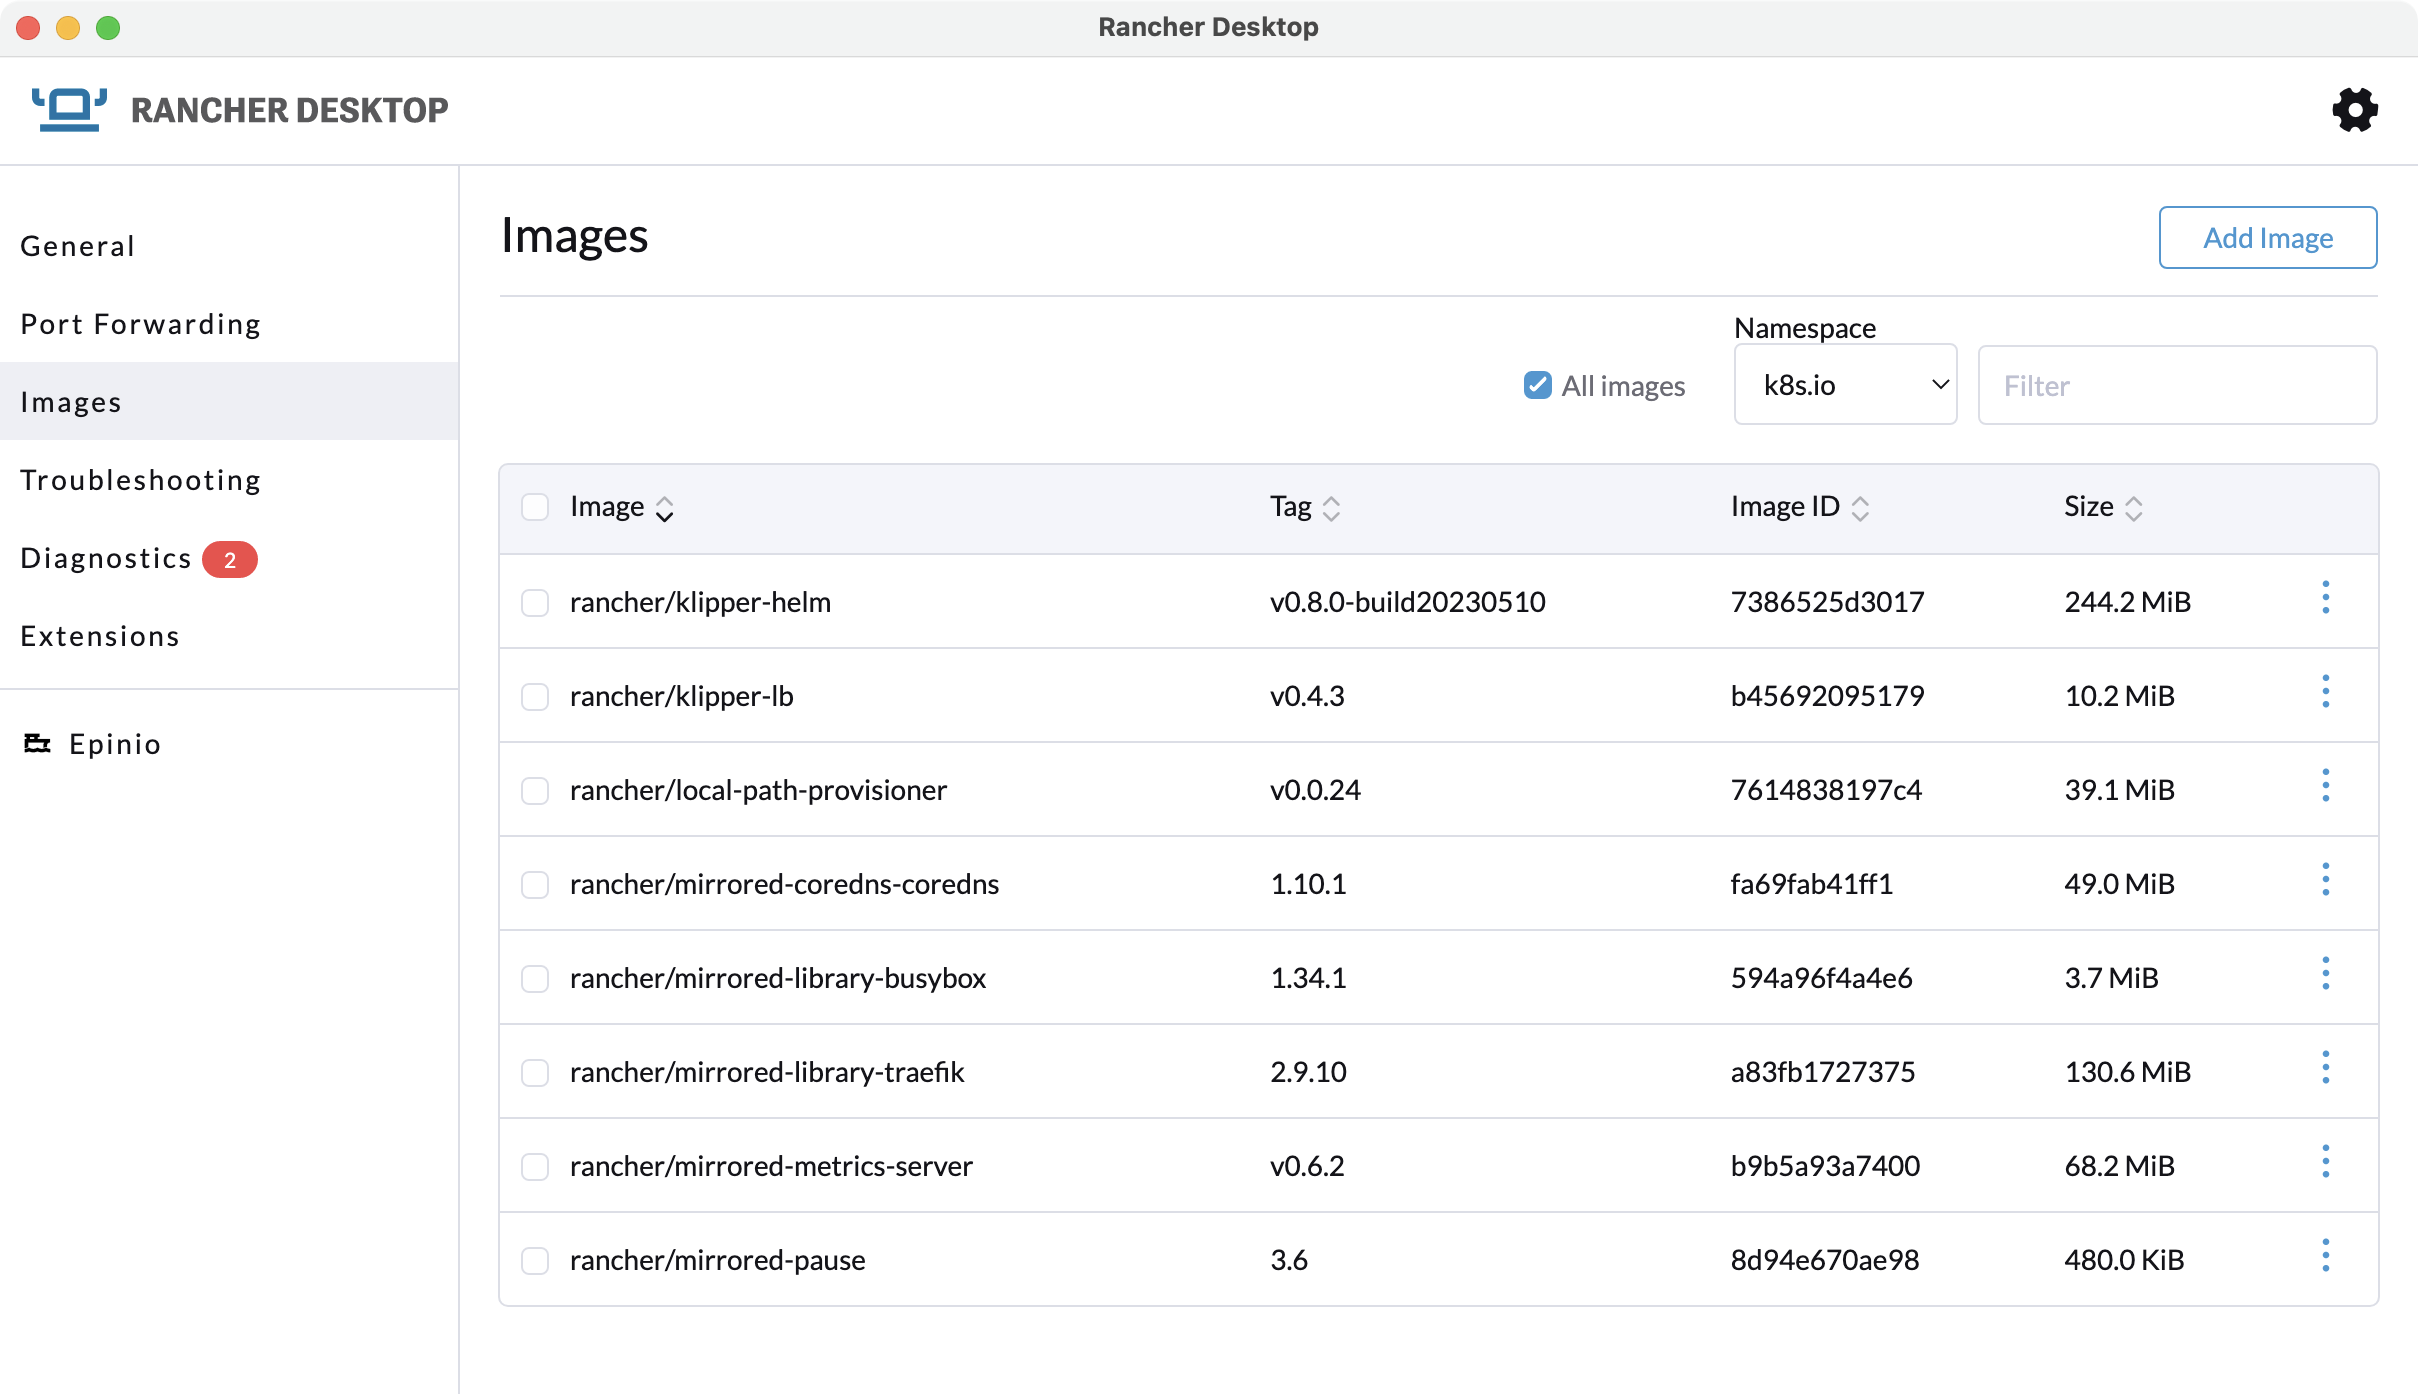Open kebab menu for rancher/mirrored-library-traefik

pos(2327,1067)
